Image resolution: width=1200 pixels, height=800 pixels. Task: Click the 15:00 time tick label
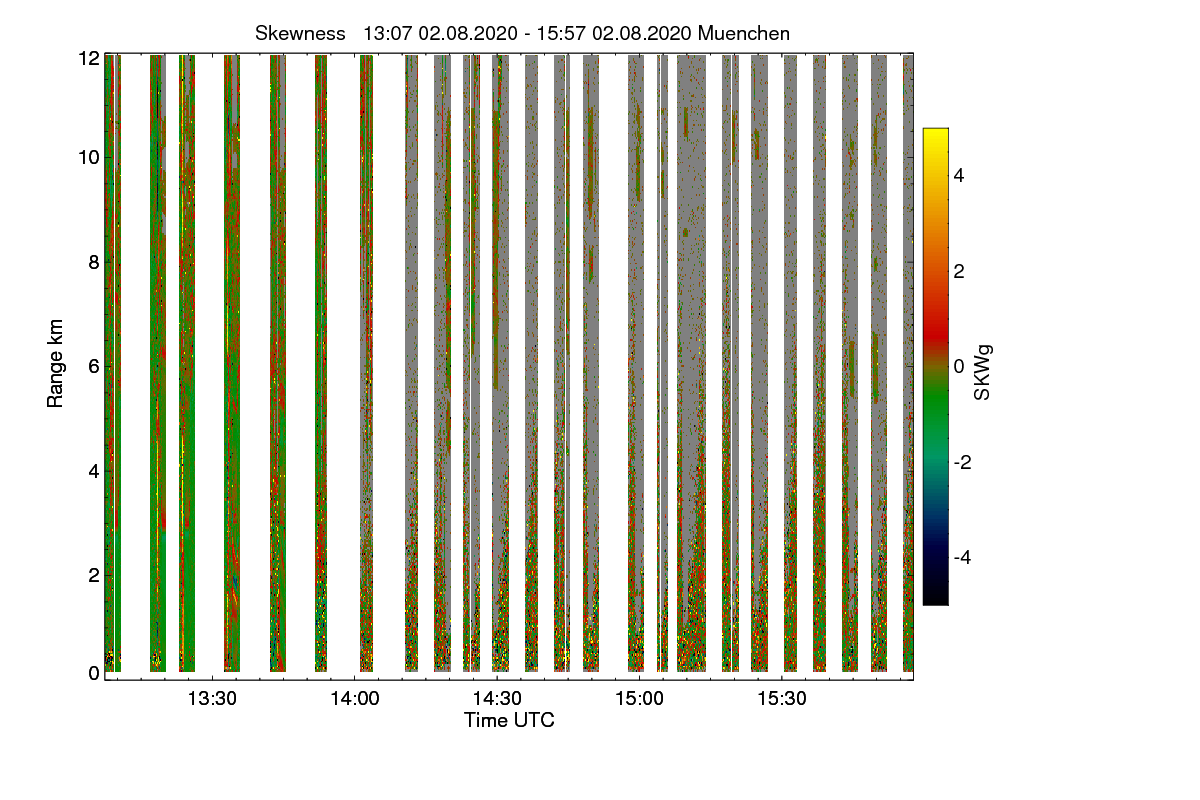click(640, 698)
